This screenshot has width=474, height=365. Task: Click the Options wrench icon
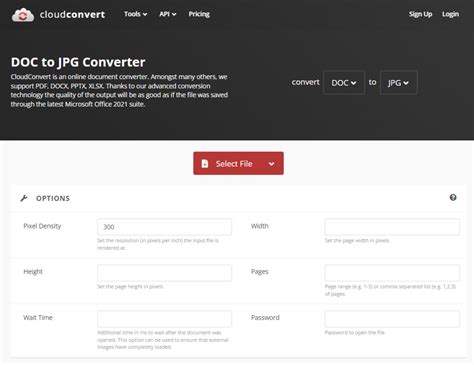click(x=24, y=198)
